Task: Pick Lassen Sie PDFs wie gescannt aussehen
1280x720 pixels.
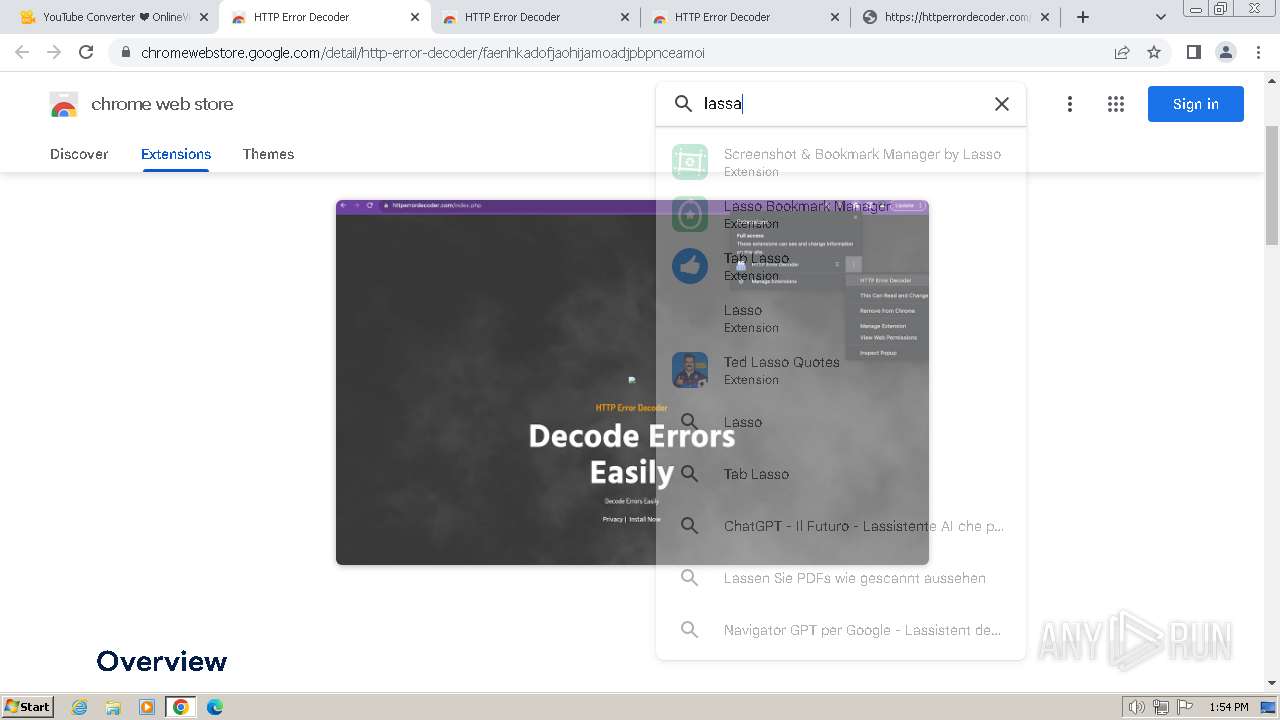Action: pos(840,578)
